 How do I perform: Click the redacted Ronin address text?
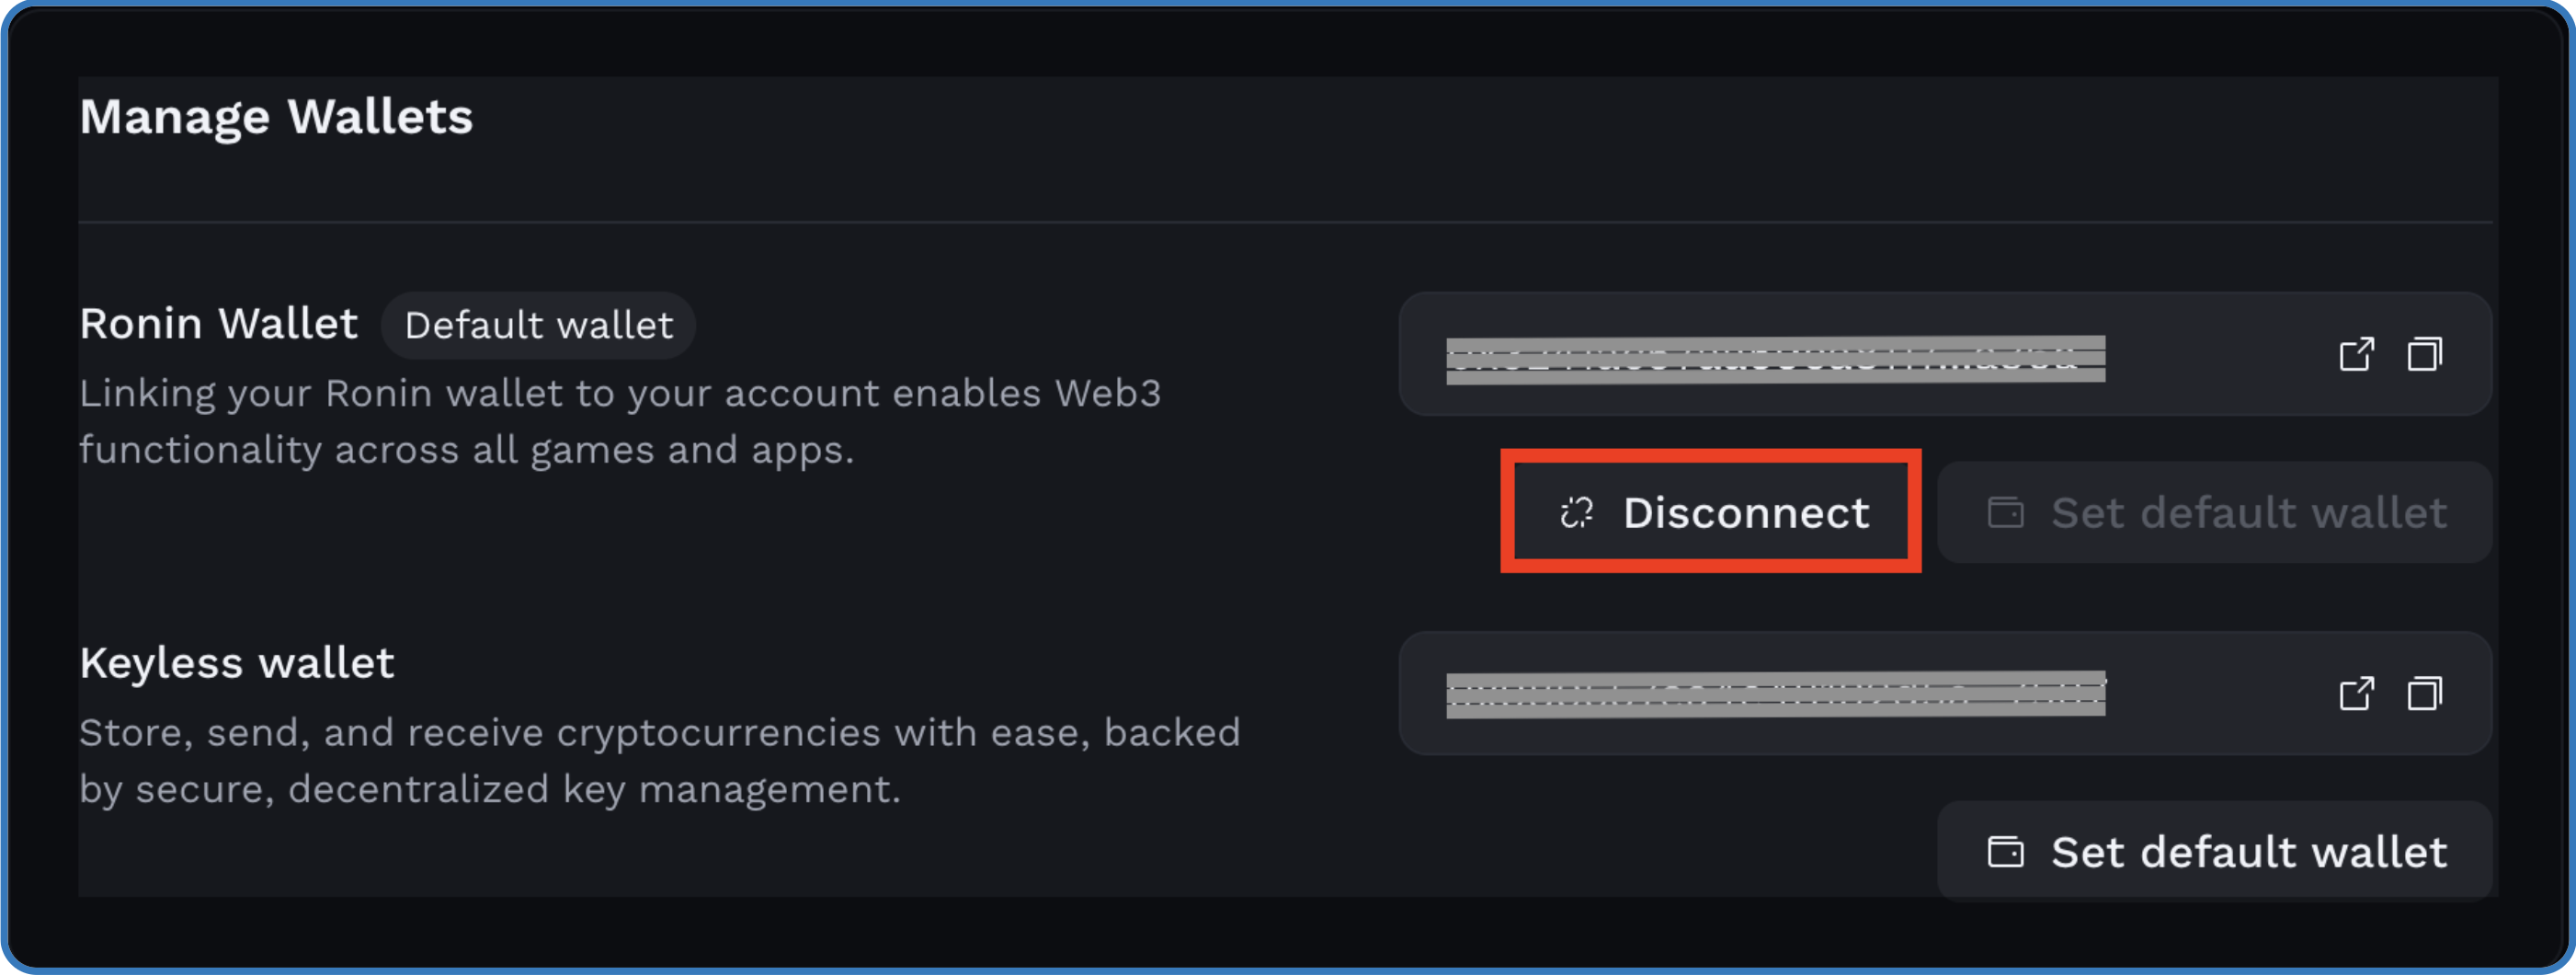coord(1775,359)
